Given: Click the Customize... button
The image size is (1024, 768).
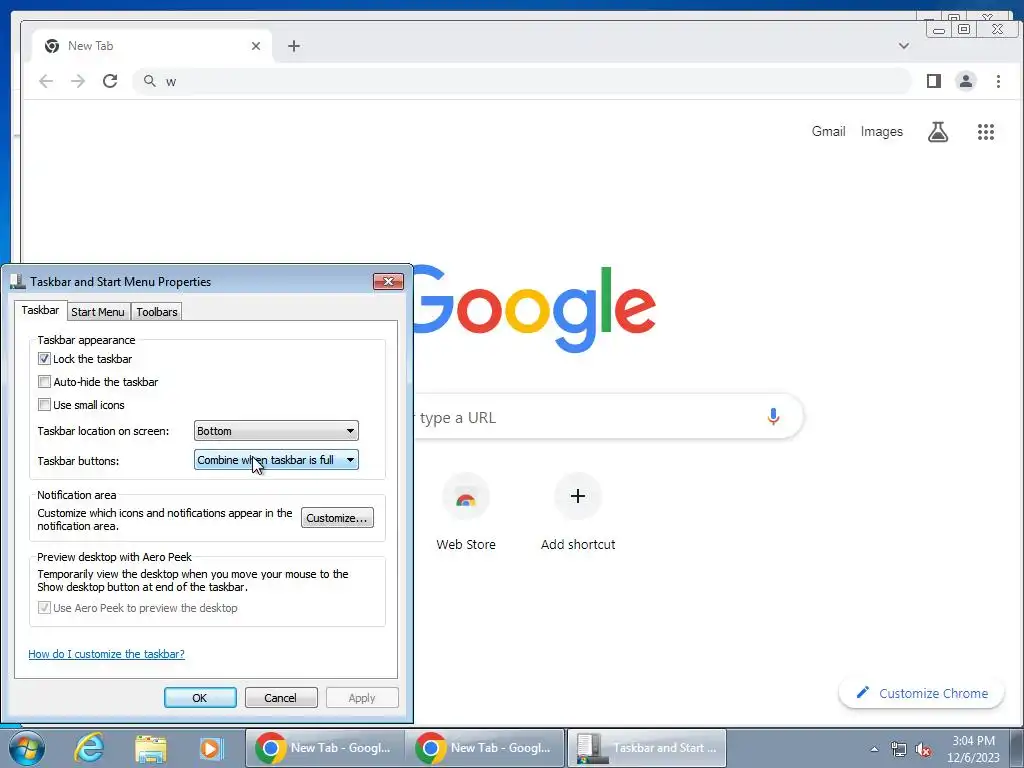Looking at the screenshot, I should 337,518.
